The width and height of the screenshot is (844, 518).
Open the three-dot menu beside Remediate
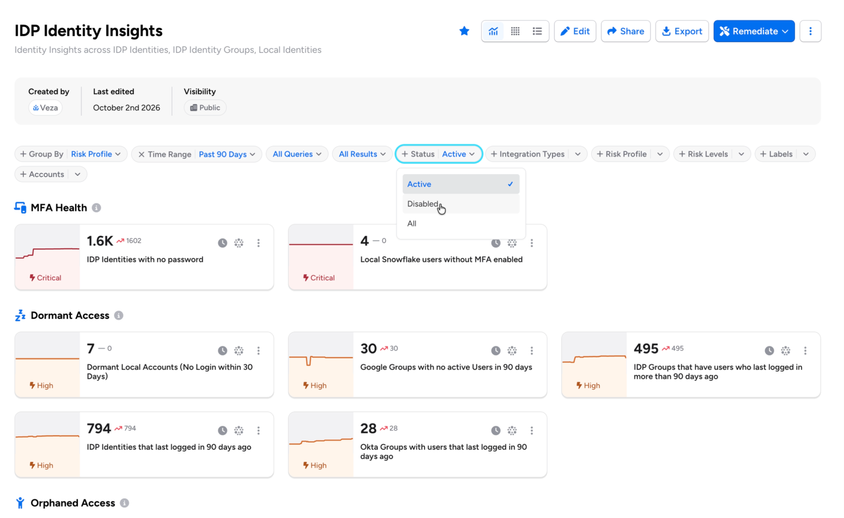click(810, 31)
